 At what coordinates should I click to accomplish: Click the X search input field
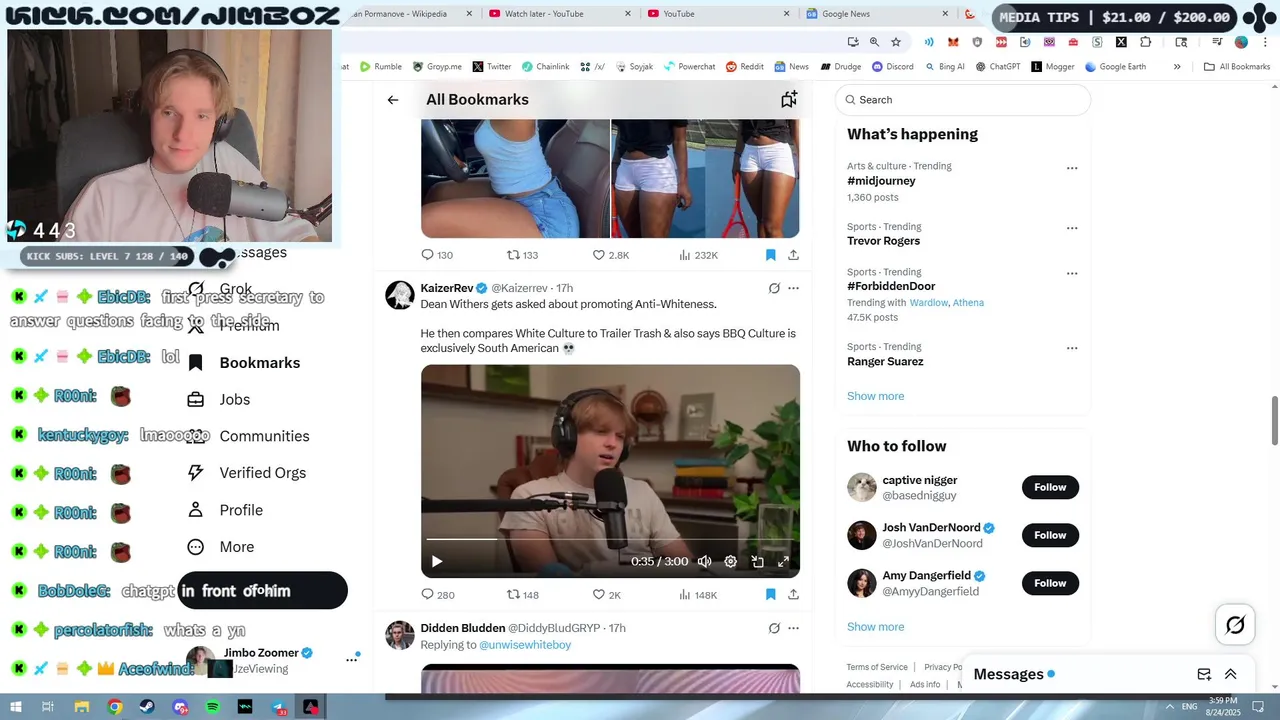click(963, 100)
